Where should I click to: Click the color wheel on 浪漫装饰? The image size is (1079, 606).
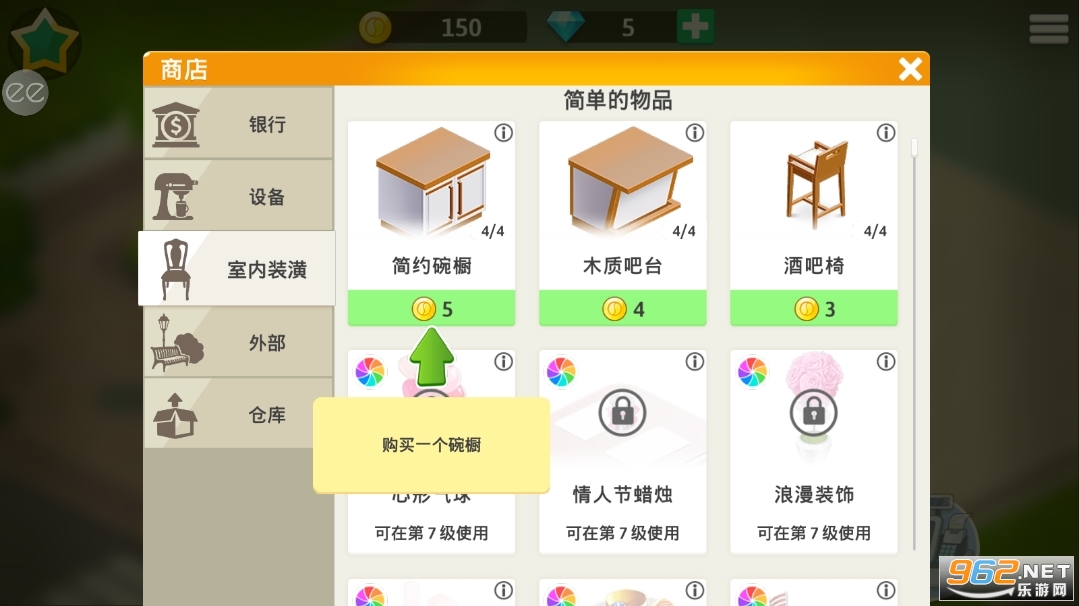(752, 372)
